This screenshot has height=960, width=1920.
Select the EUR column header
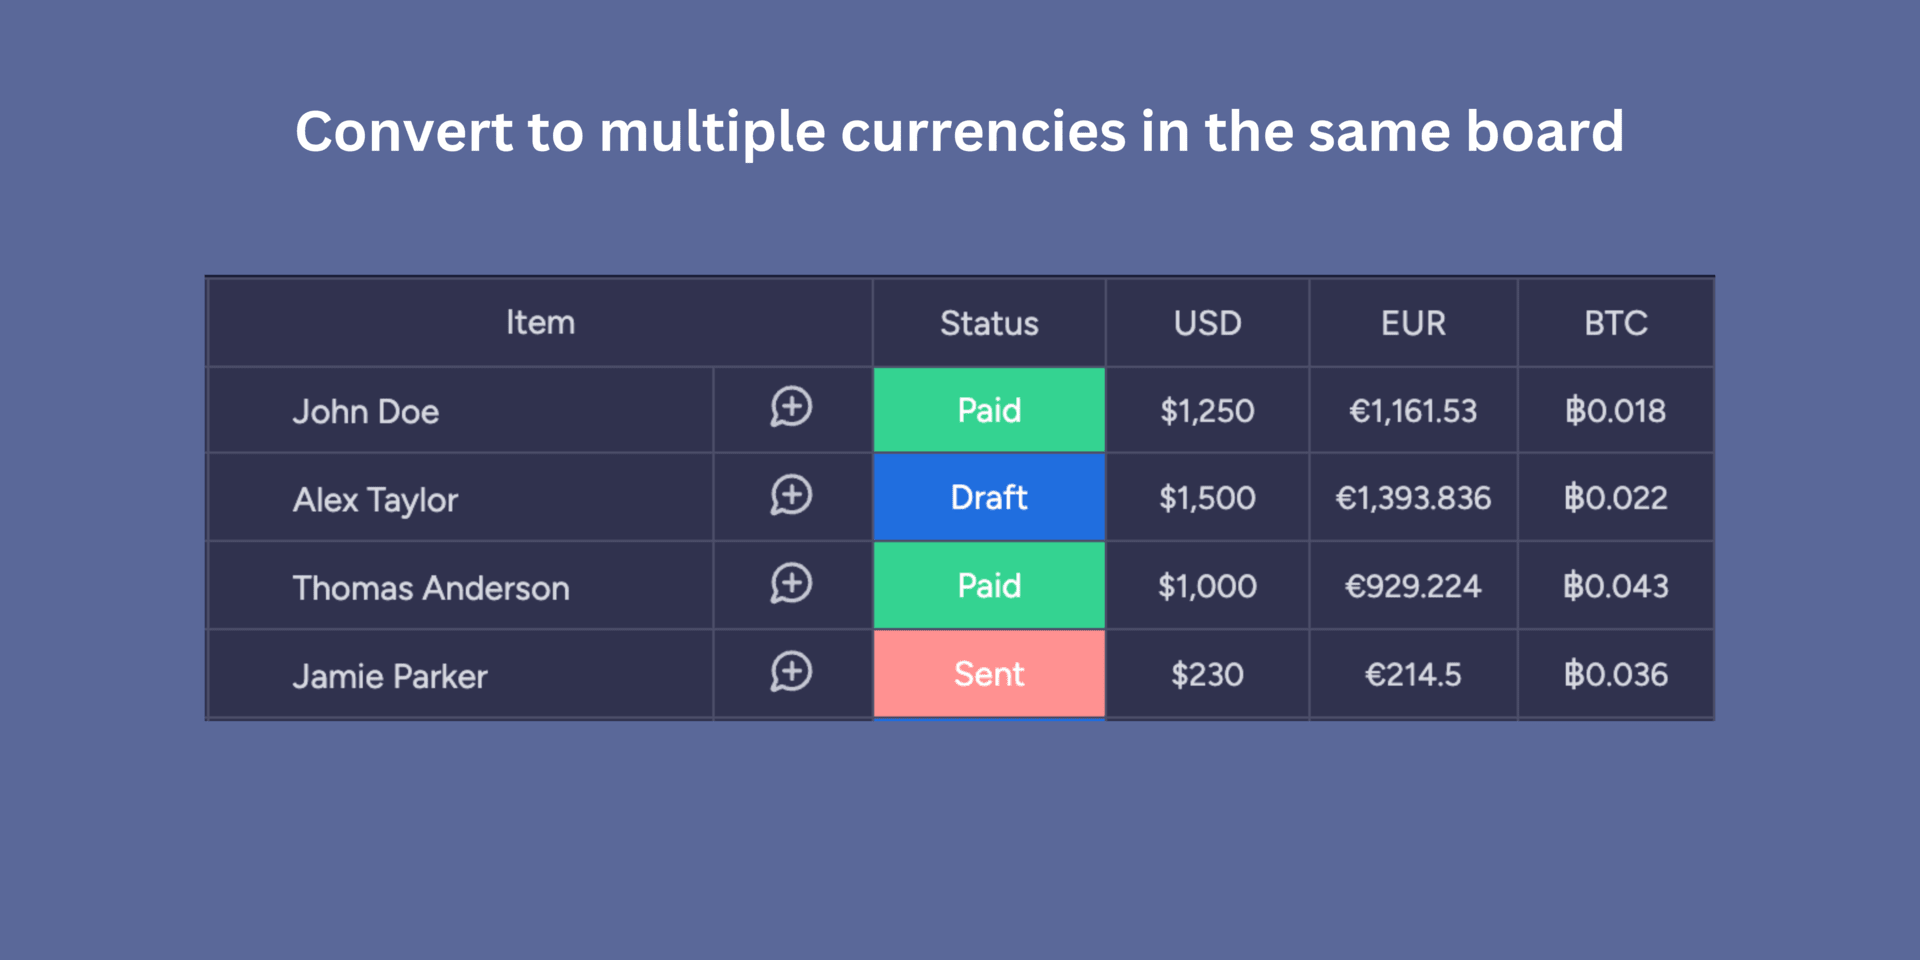tap(1413, 323)
